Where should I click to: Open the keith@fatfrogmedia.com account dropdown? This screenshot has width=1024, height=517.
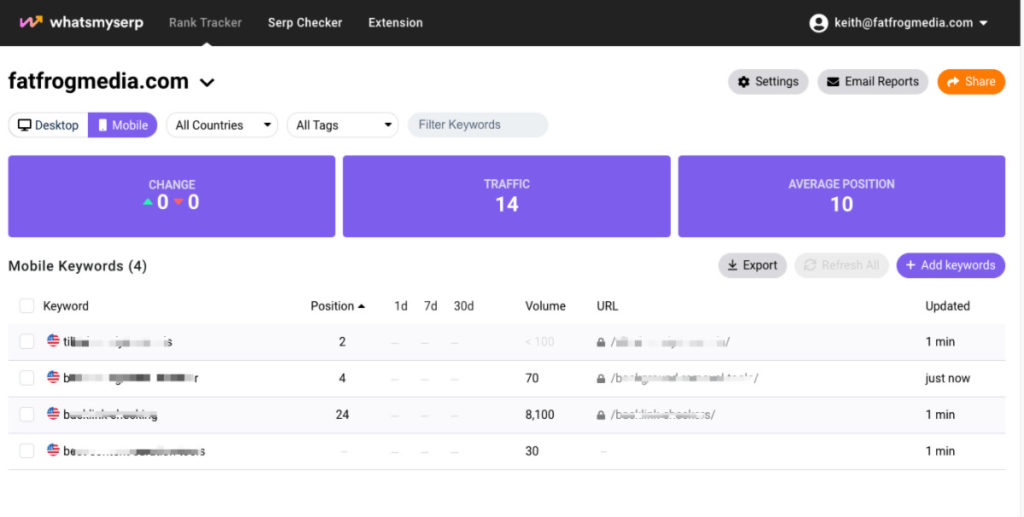pos(910,23)
